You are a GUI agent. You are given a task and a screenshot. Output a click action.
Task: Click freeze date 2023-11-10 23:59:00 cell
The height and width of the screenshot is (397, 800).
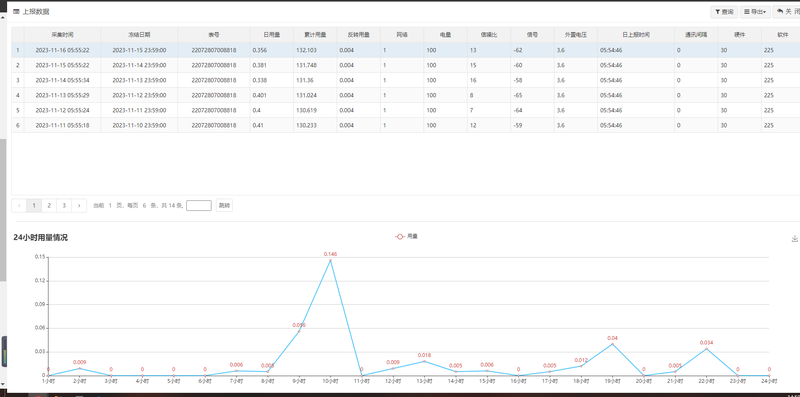click(x=139, y=125)
